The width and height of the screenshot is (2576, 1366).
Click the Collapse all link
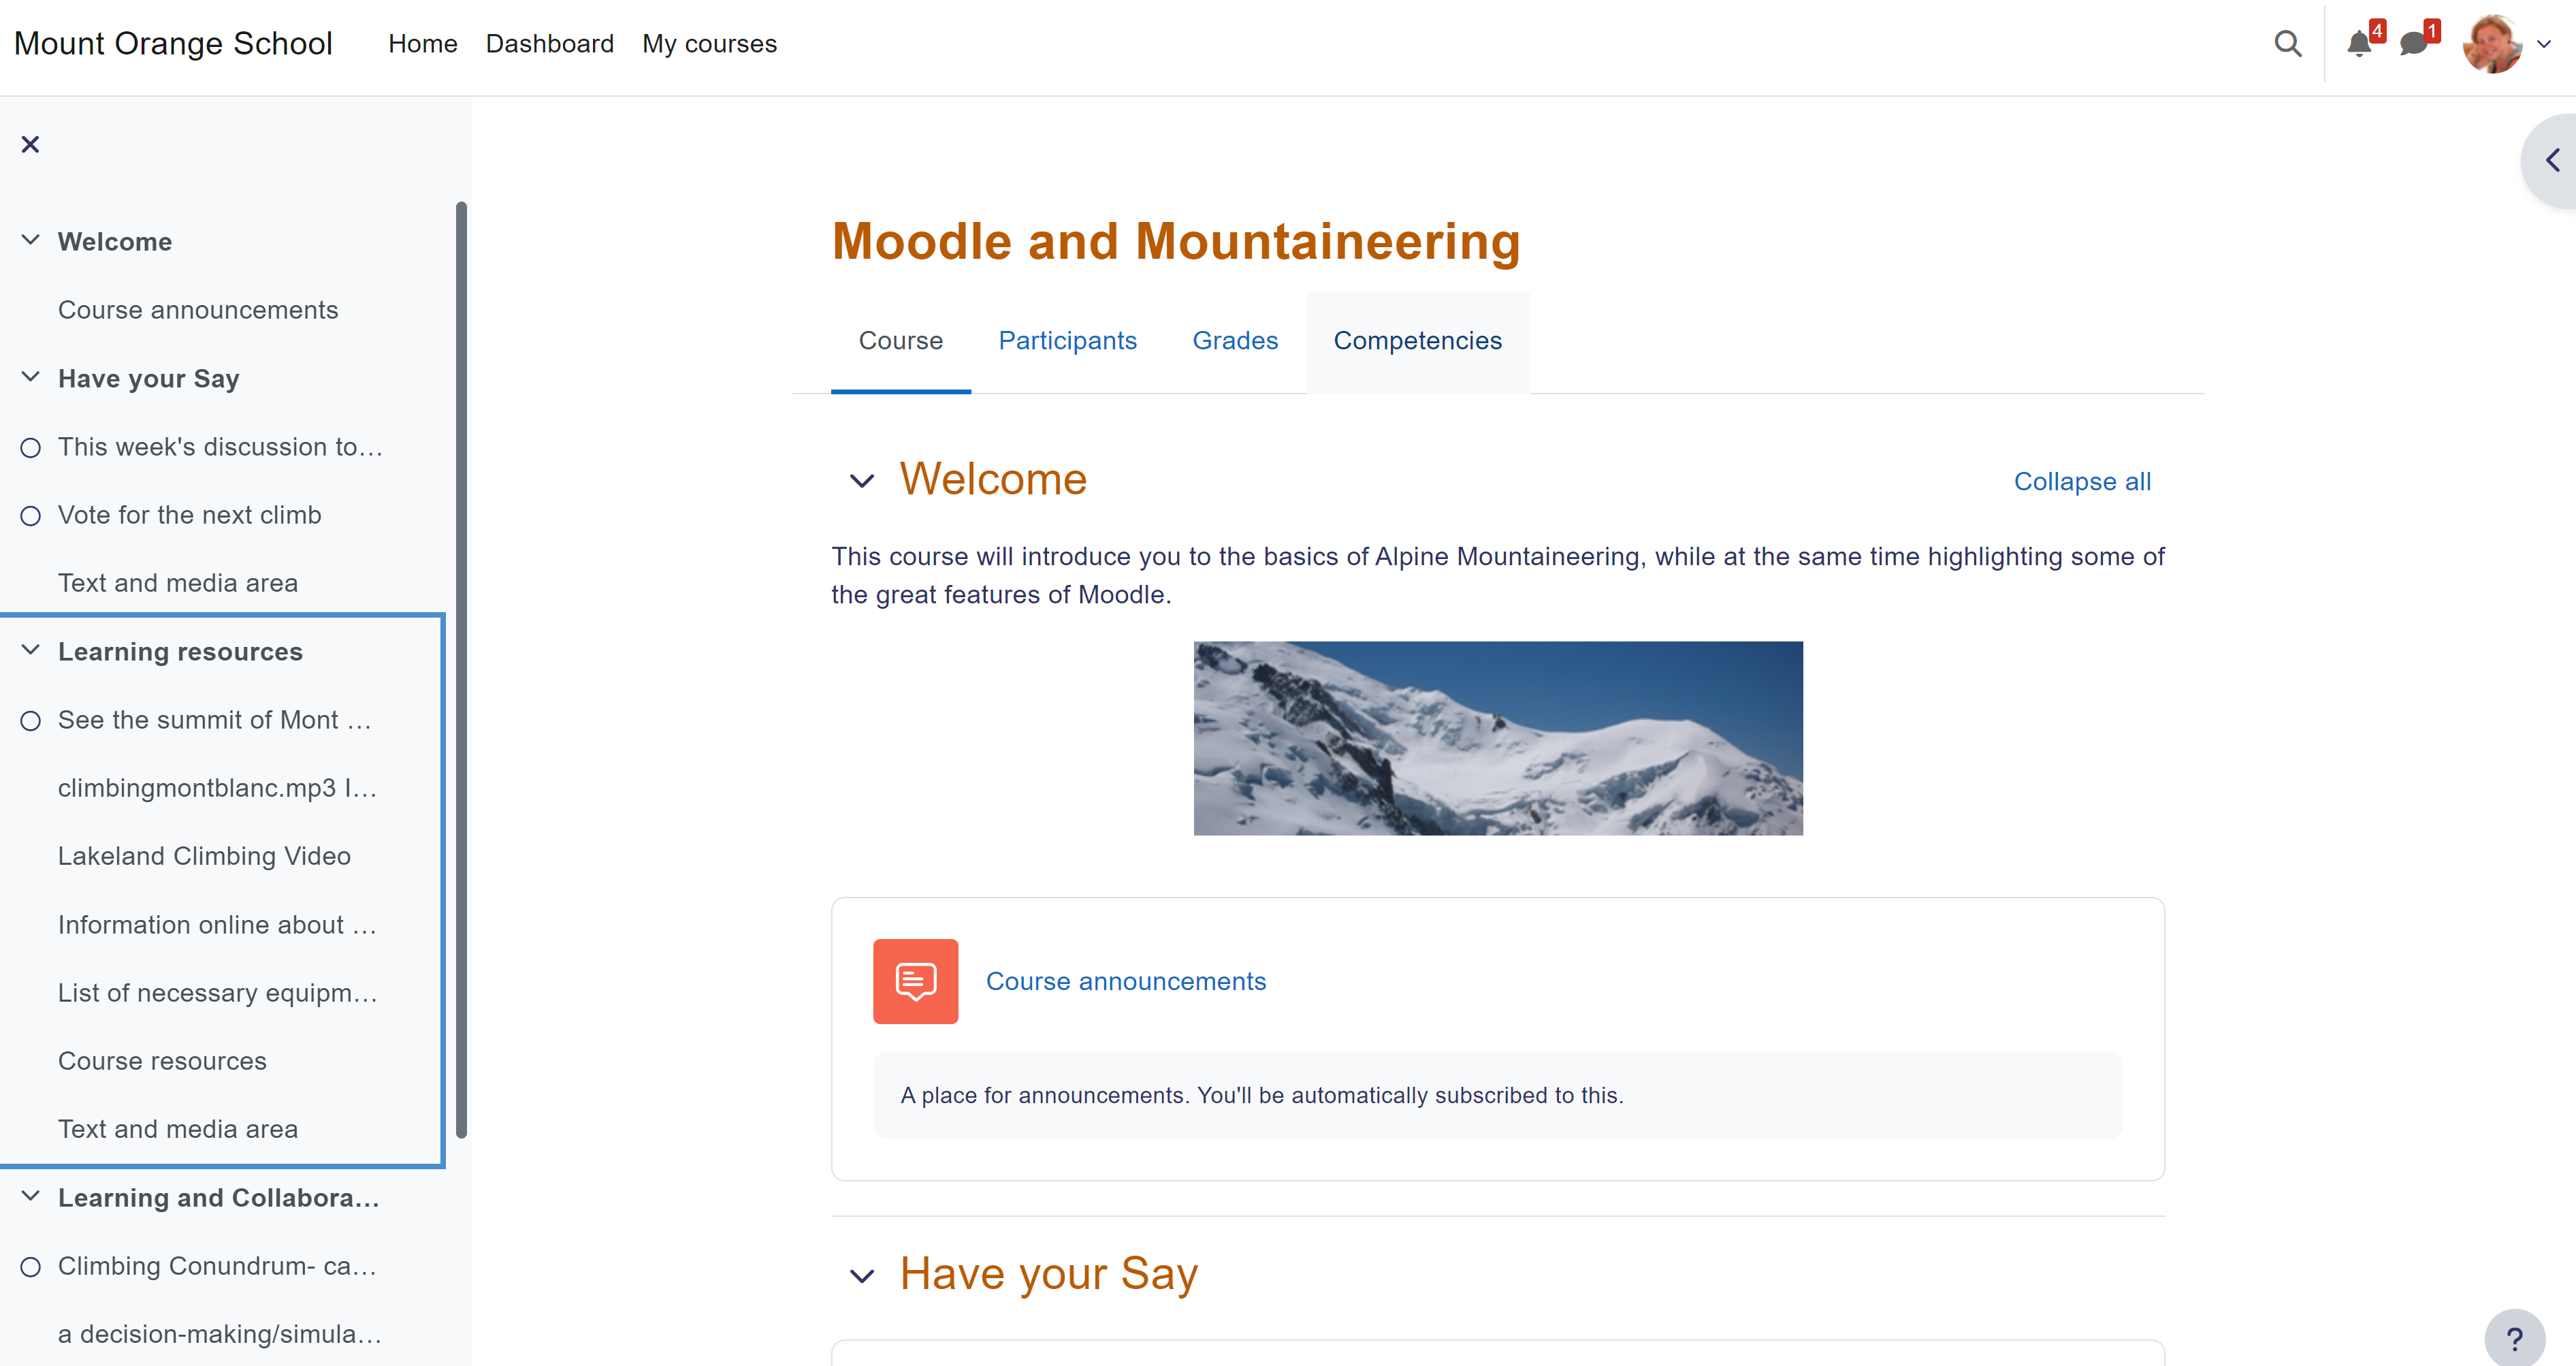[x=2082, y=482]
